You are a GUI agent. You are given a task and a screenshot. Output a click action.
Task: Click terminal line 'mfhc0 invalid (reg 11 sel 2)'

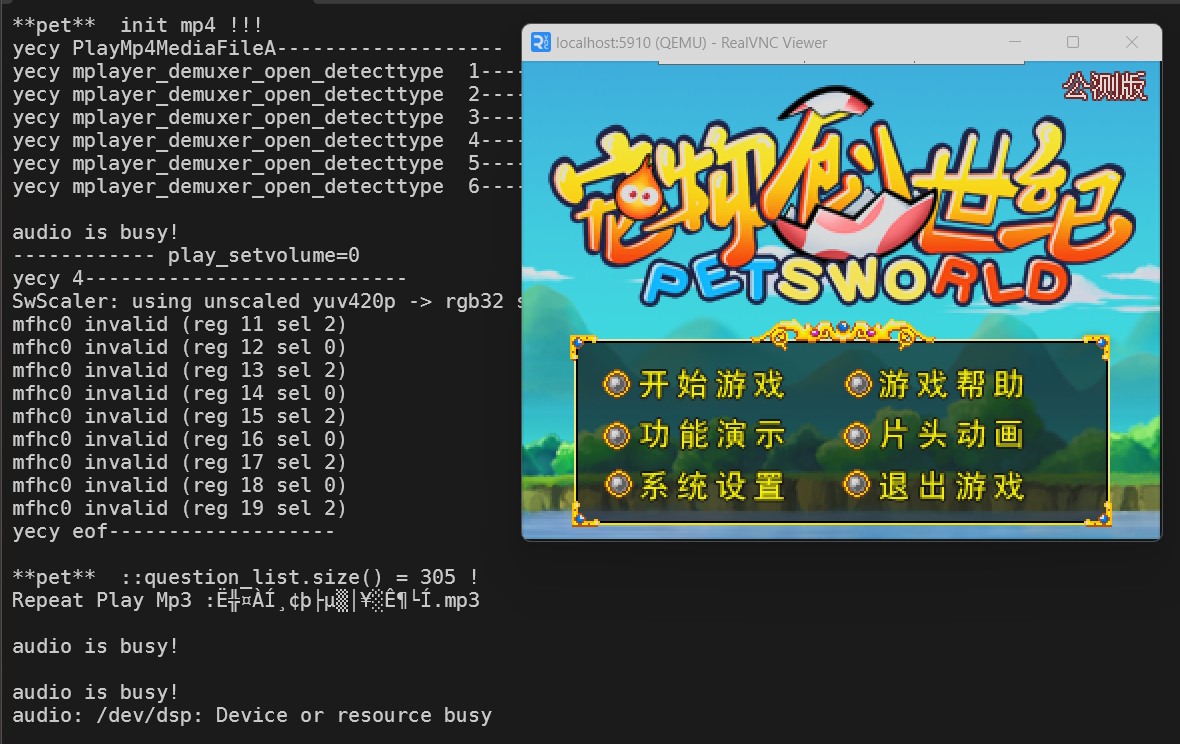179,324
